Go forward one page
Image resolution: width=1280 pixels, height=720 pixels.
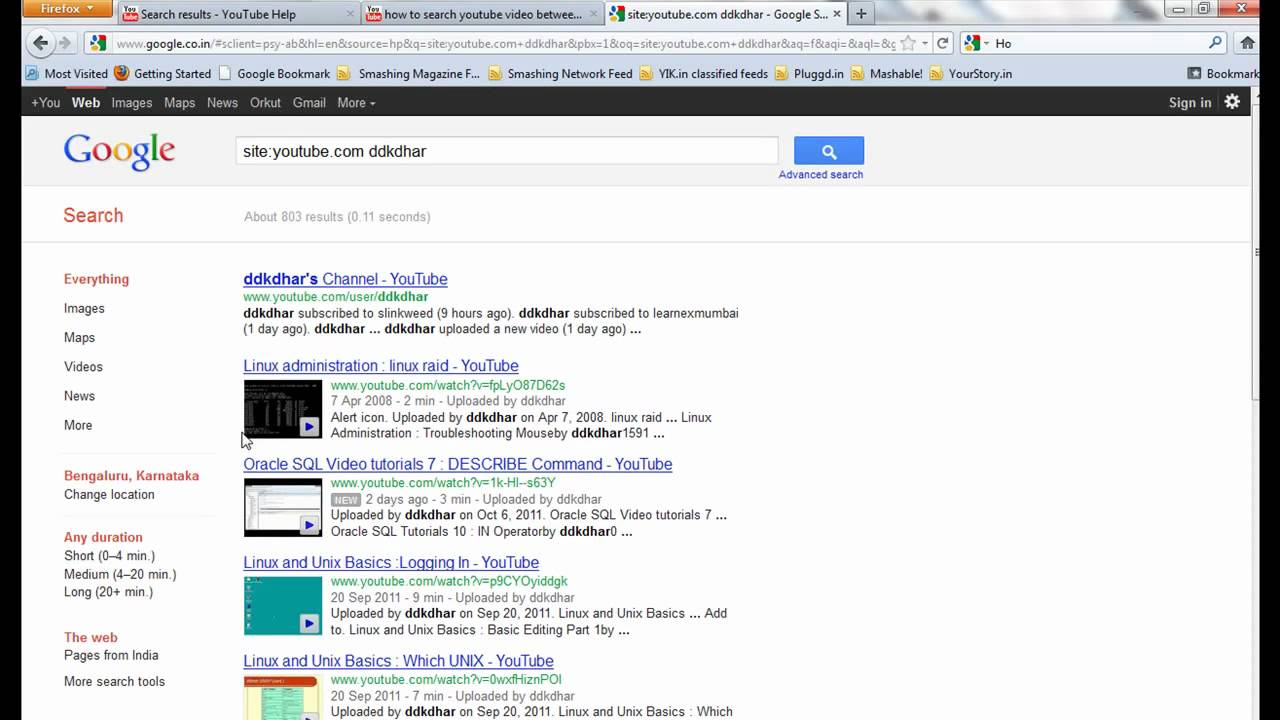[x=65, y=43]
